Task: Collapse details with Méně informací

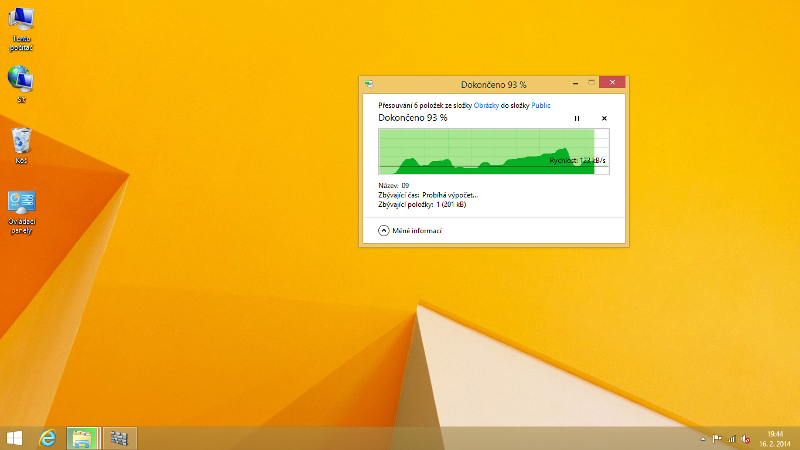Action: [410, 231]
